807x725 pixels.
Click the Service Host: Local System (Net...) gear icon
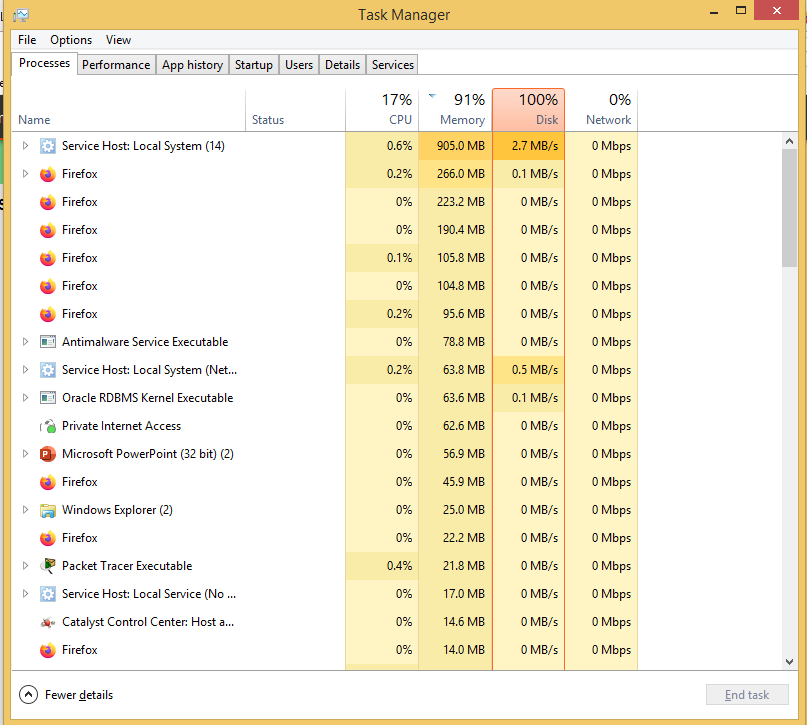(x=48, y=370)
